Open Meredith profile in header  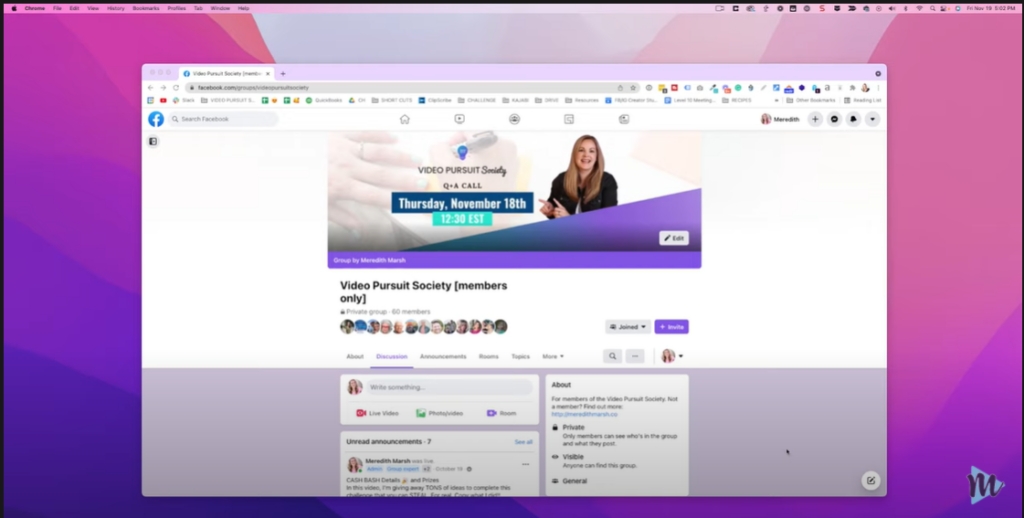coord(780,119)
